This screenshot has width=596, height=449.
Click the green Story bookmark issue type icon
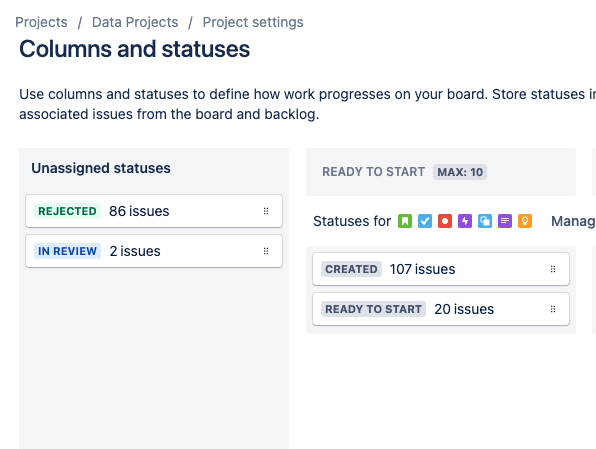click(405, 221)
